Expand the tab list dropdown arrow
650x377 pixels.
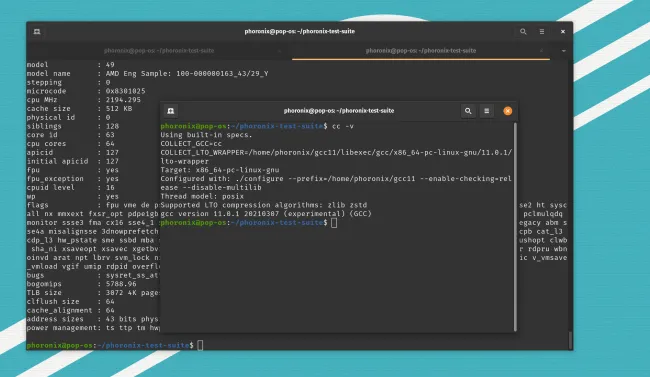click(x=563, y=51)
